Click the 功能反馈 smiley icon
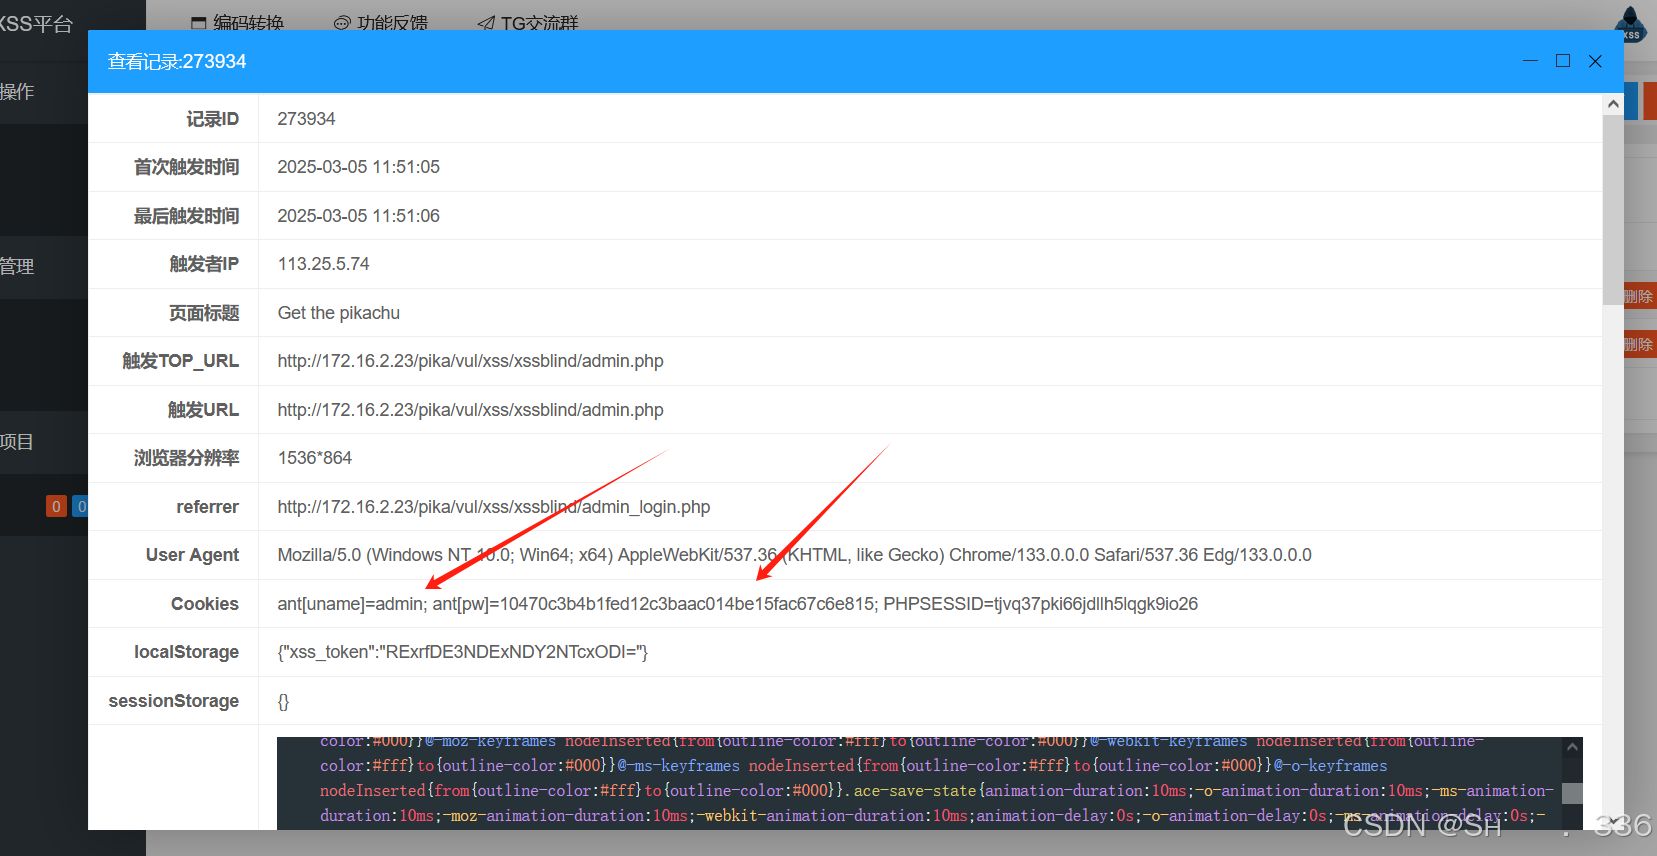1657x856 pixels. click(x=342, y=23)
